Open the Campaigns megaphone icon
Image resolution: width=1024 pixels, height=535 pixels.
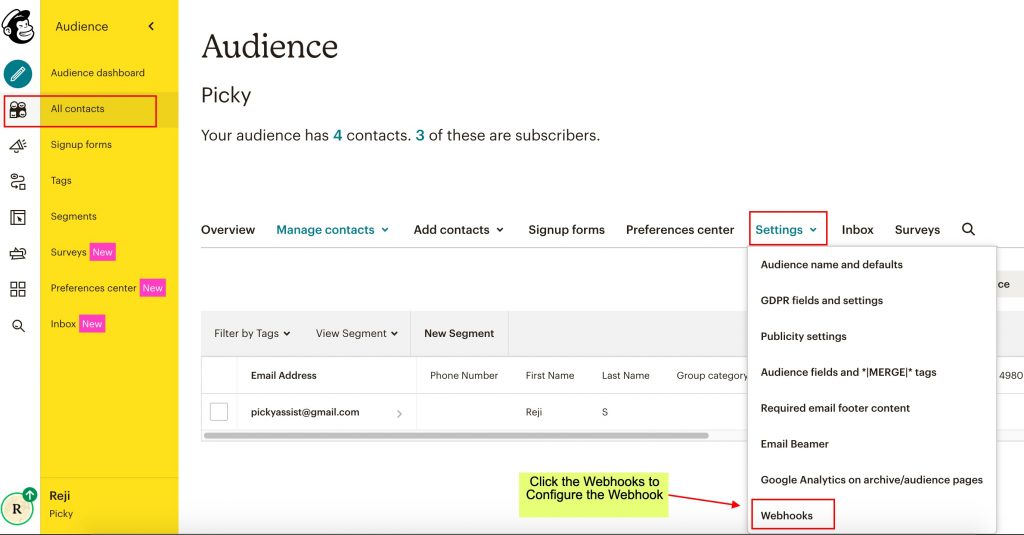[18, 146]
